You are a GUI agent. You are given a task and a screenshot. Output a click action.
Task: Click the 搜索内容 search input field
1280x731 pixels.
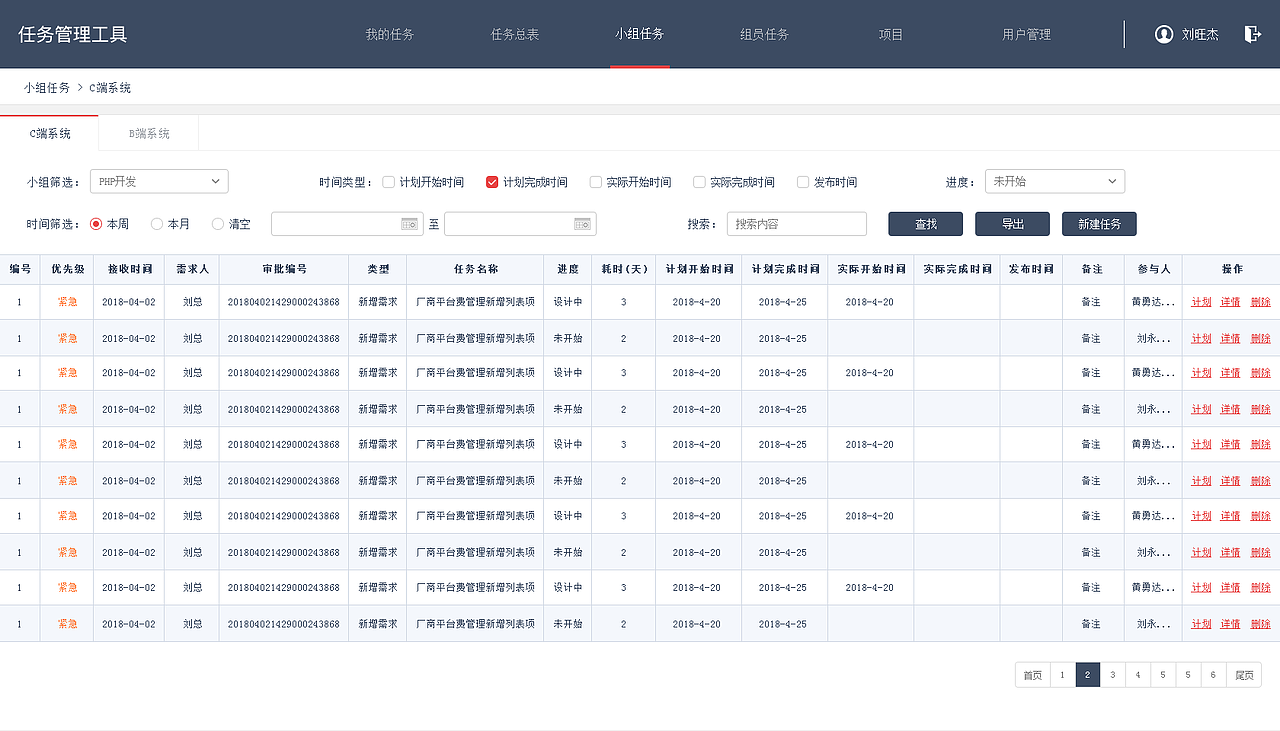796,223
